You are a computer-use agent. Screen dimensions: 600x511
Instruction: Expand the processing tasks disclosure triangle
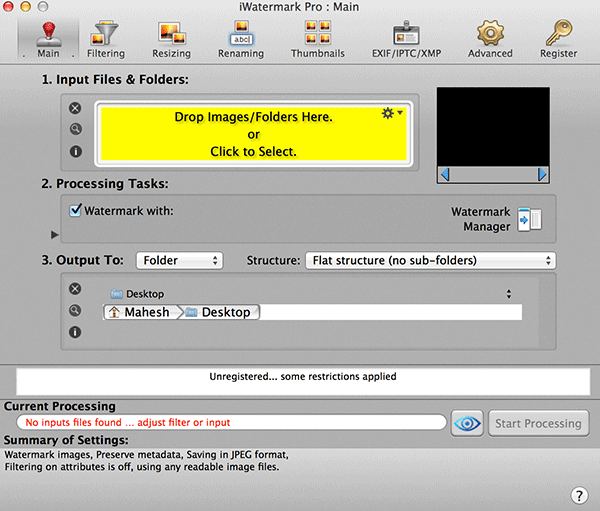(x=55, y=235)
